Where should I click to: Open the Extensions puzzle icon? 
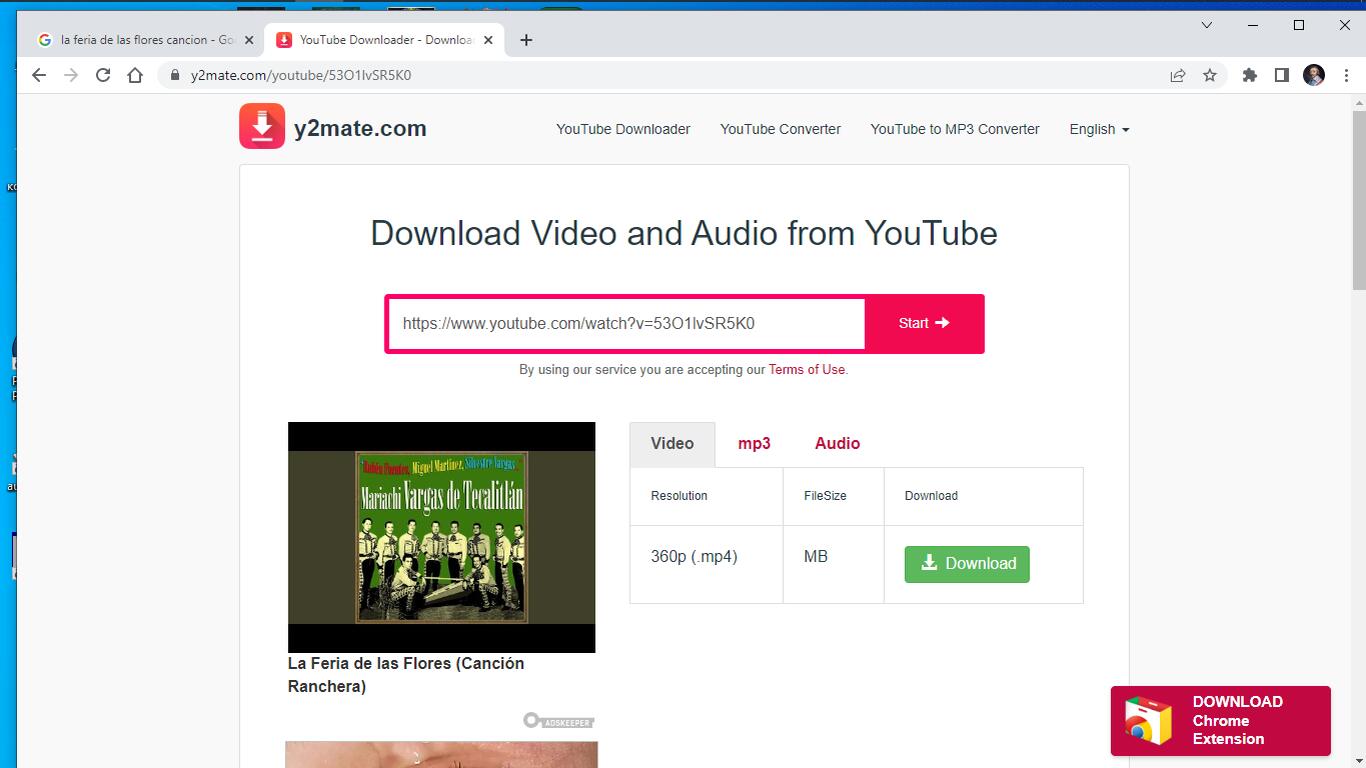(1249, 75)
